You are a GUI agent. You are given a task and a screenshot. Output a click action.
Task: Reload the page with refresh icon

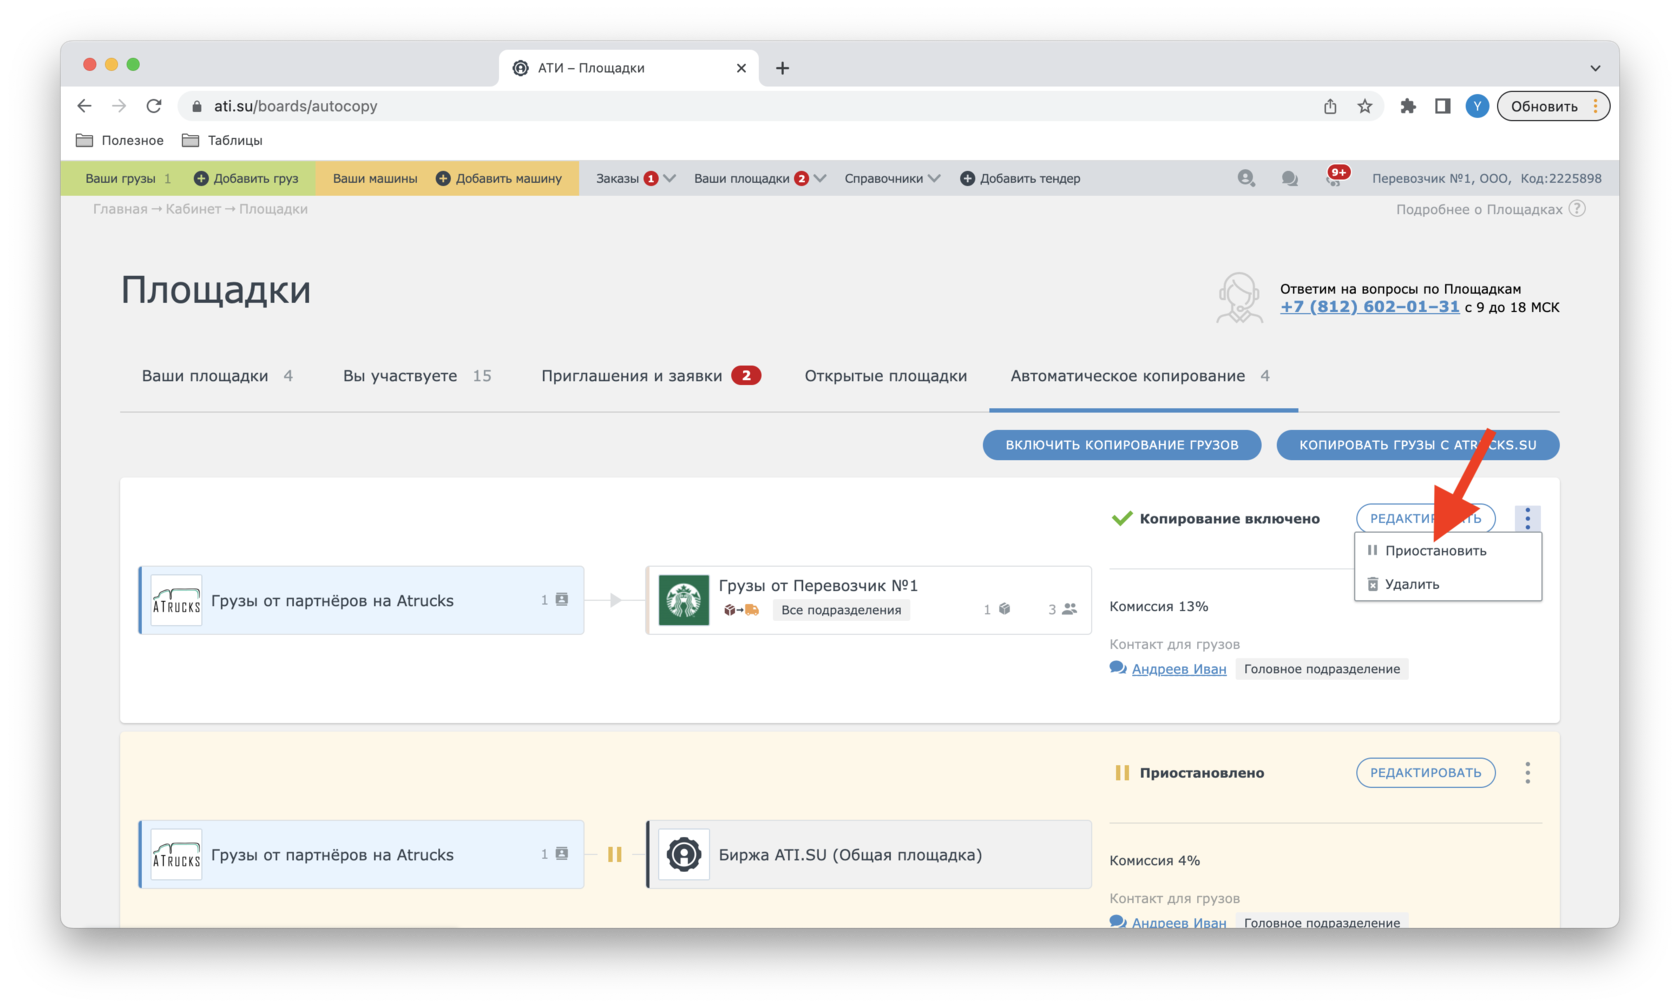(154, 106)
